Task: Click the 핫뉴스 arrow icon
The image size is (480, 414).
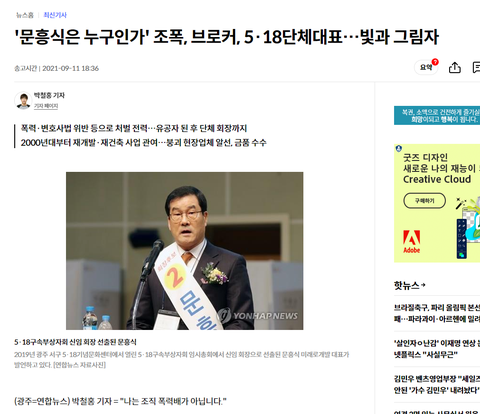Action: pos(423,285)
